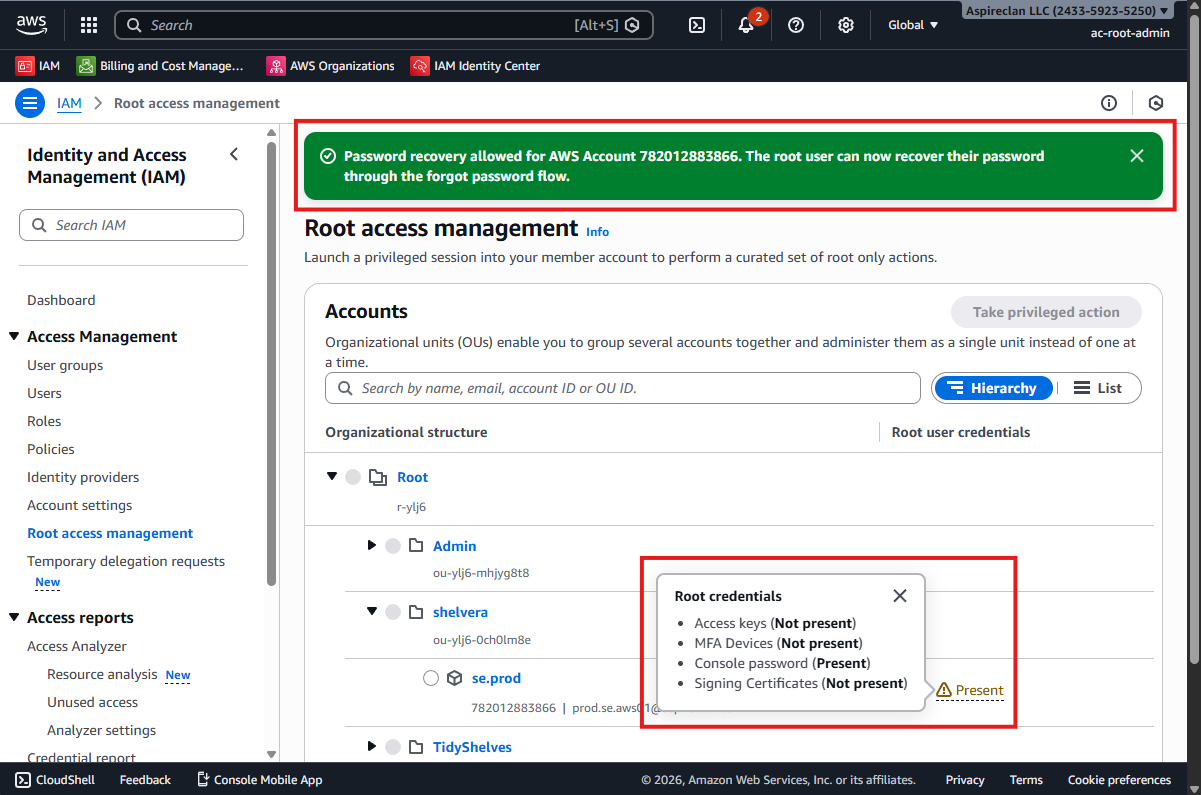This screenshot has width=1201, height=795.
Task: Open Access Analyzer in sidebar
Action: [x=77, y=646]
